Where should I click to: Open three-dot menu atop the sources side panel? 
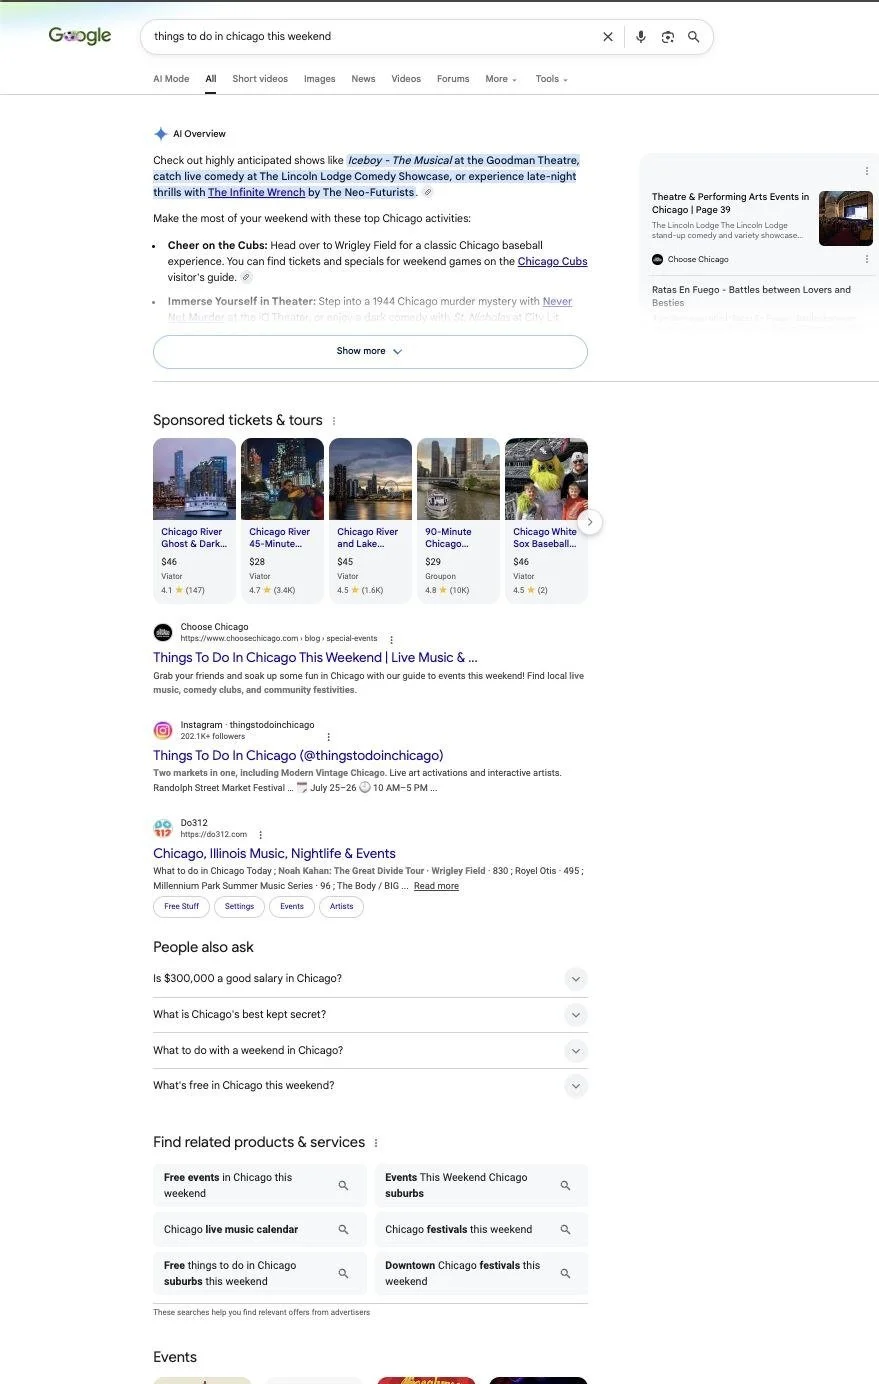(x=866, y=171)
